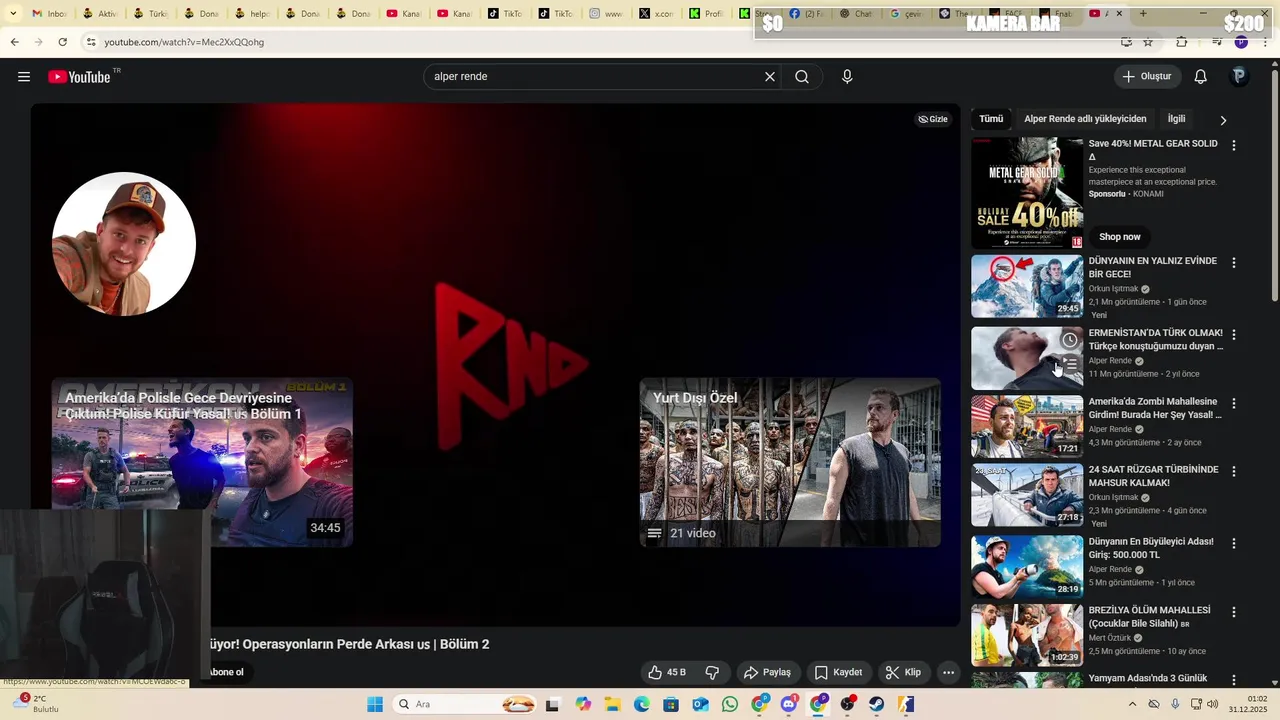The image size is (1280, 720).
Task: Open Steam from the taskbar
Action: pyautogui.click(x=876, y=704)
